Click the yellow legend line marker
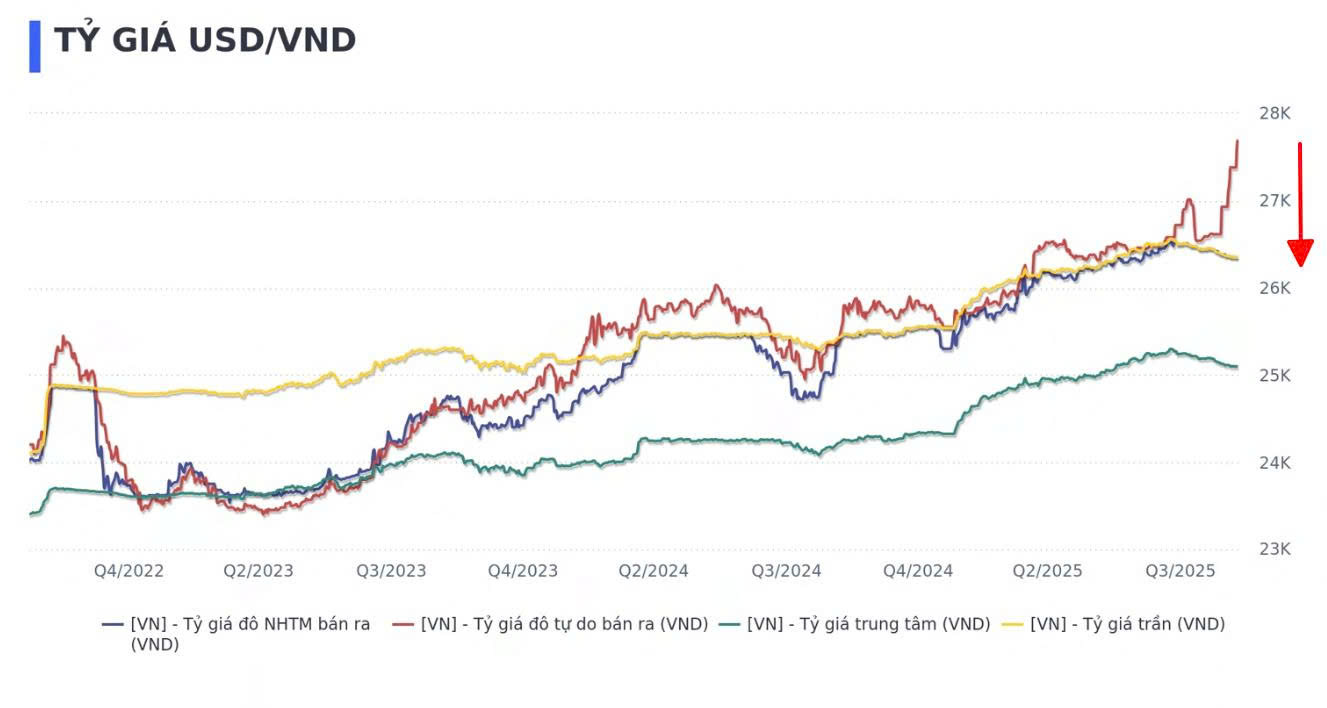1327x708 pixels. tap(1012, 624)
